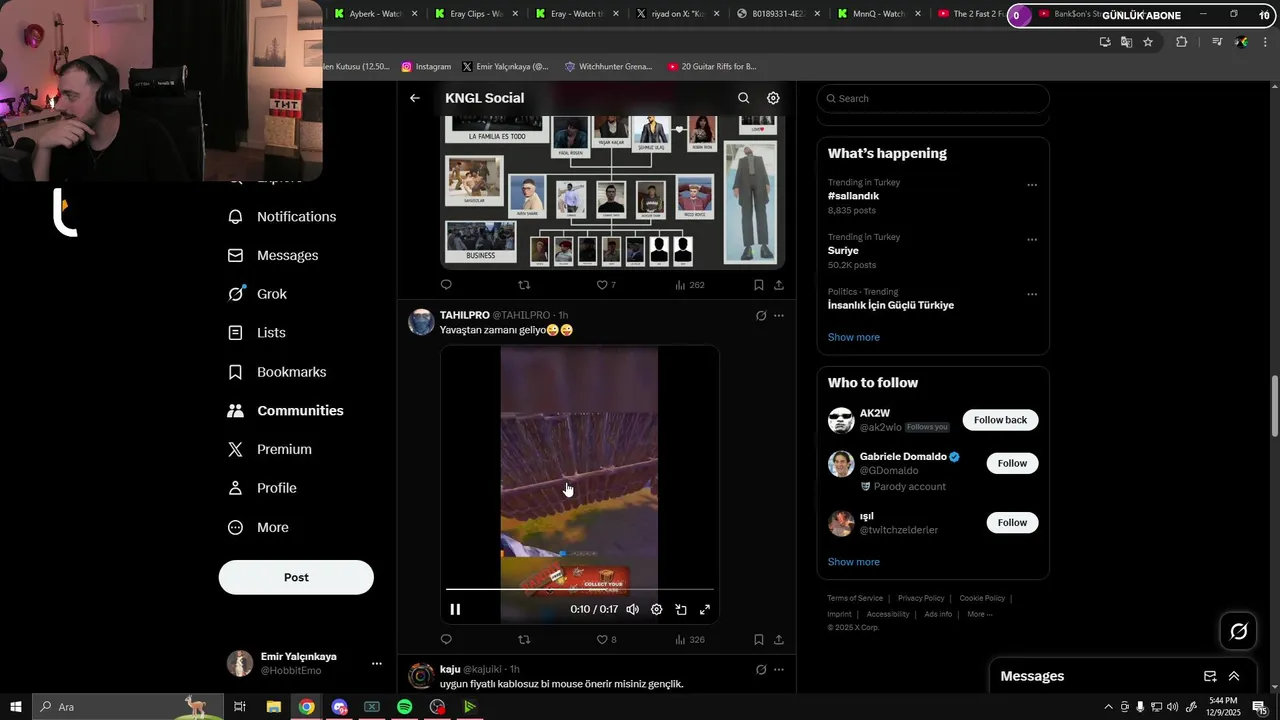Open more options for #sallandık trend
Screen dimensions: 1280x720
[1032, 185]
